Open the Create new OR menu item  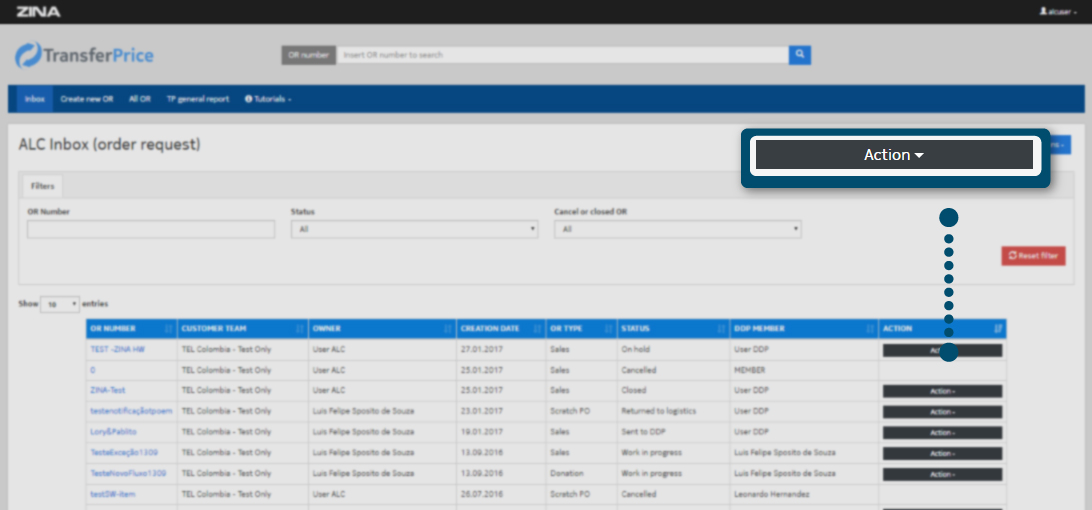tap(87, 99)
